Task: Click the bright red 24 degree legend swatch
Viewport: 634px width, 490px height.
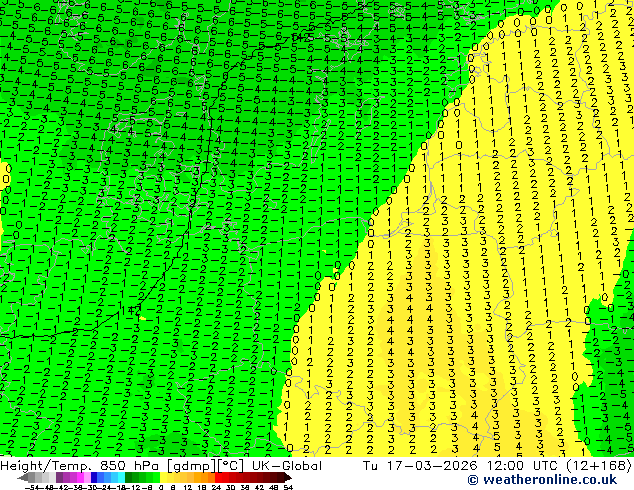Action: (x=218, y=477)
